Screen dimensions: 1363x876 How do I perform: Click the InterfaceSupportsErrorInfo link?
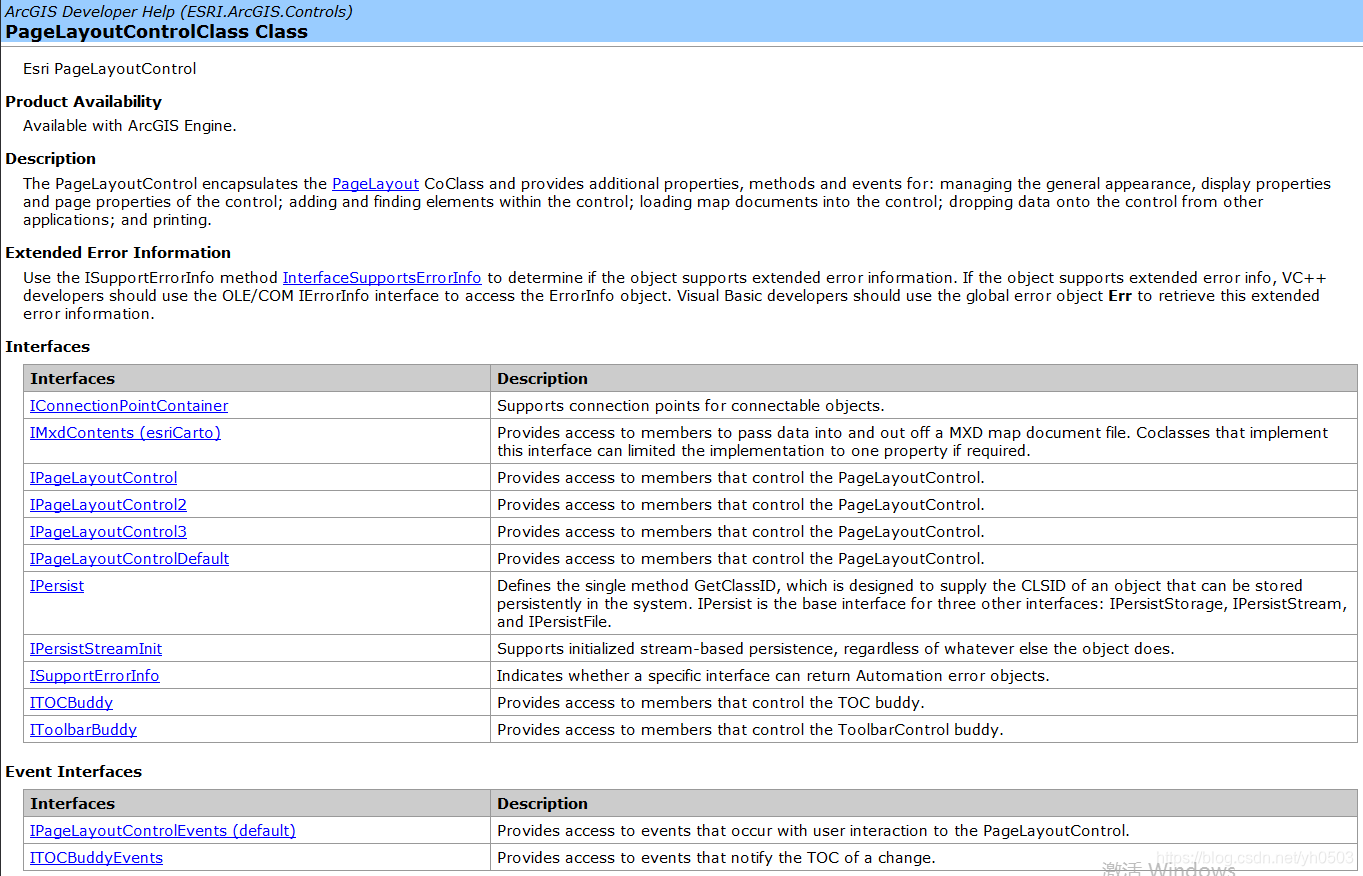click(x=381, y=278)
